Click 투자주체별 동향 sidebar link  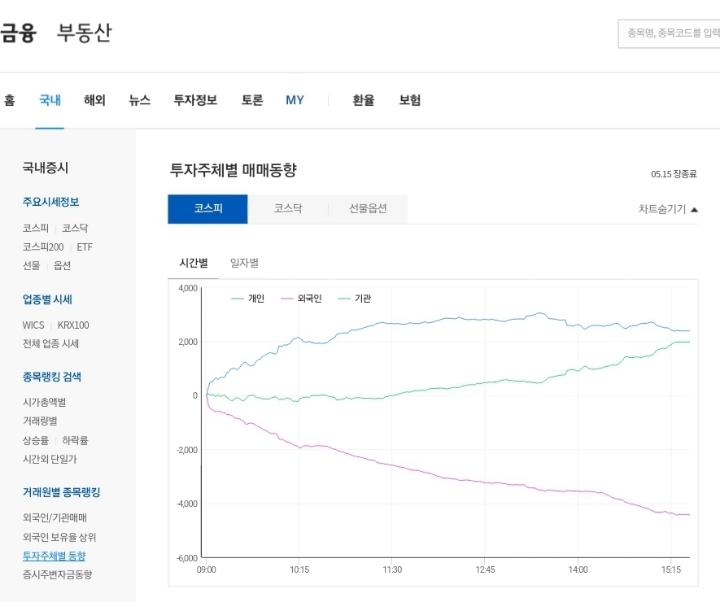pos(54,556)
